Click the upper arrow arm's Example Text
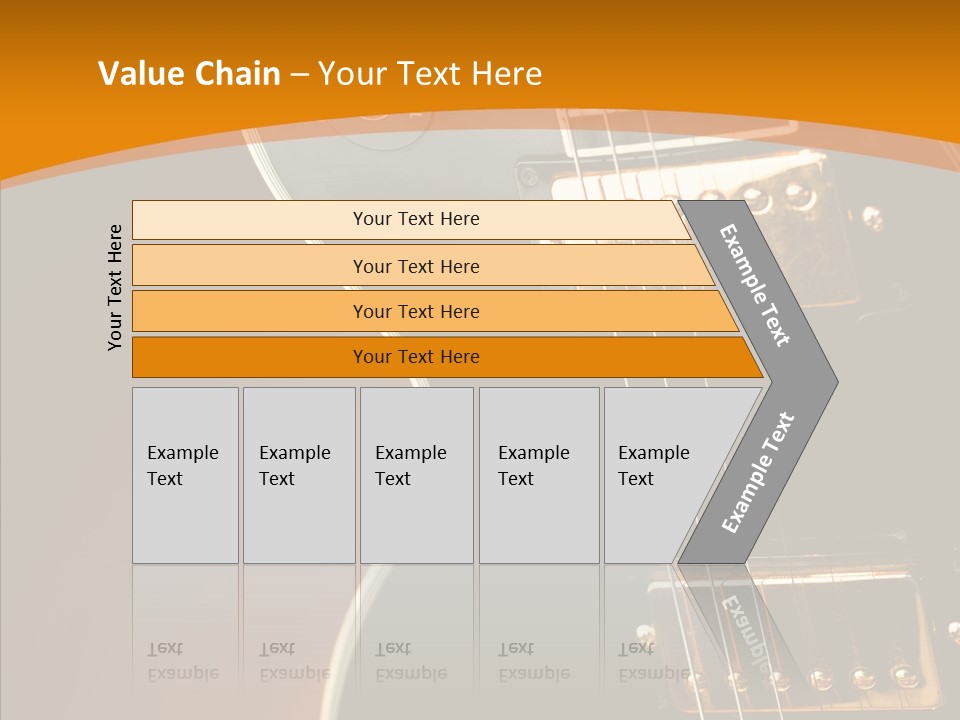The height and width of the screenshot is (720, 960). coord(756,285)
